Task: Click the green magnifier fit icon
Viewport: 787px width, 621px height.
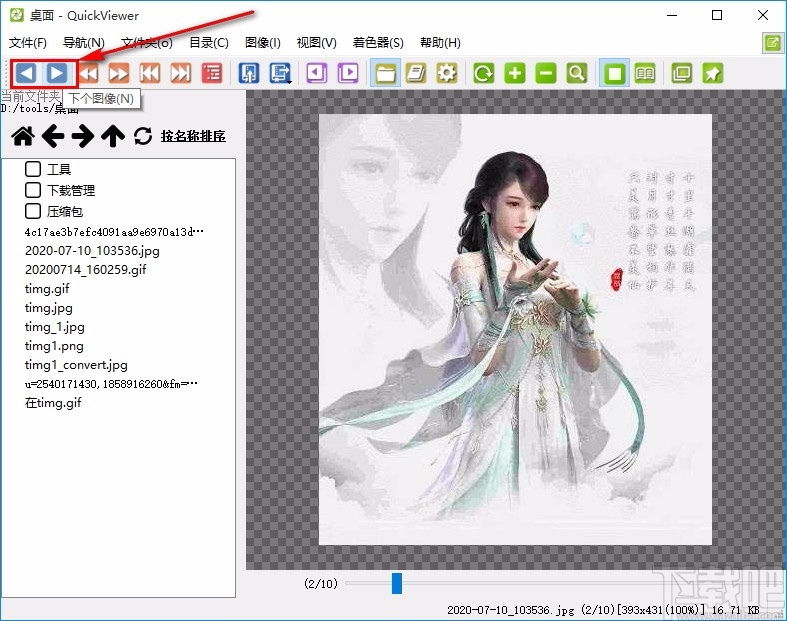Action: click(577, 73)
